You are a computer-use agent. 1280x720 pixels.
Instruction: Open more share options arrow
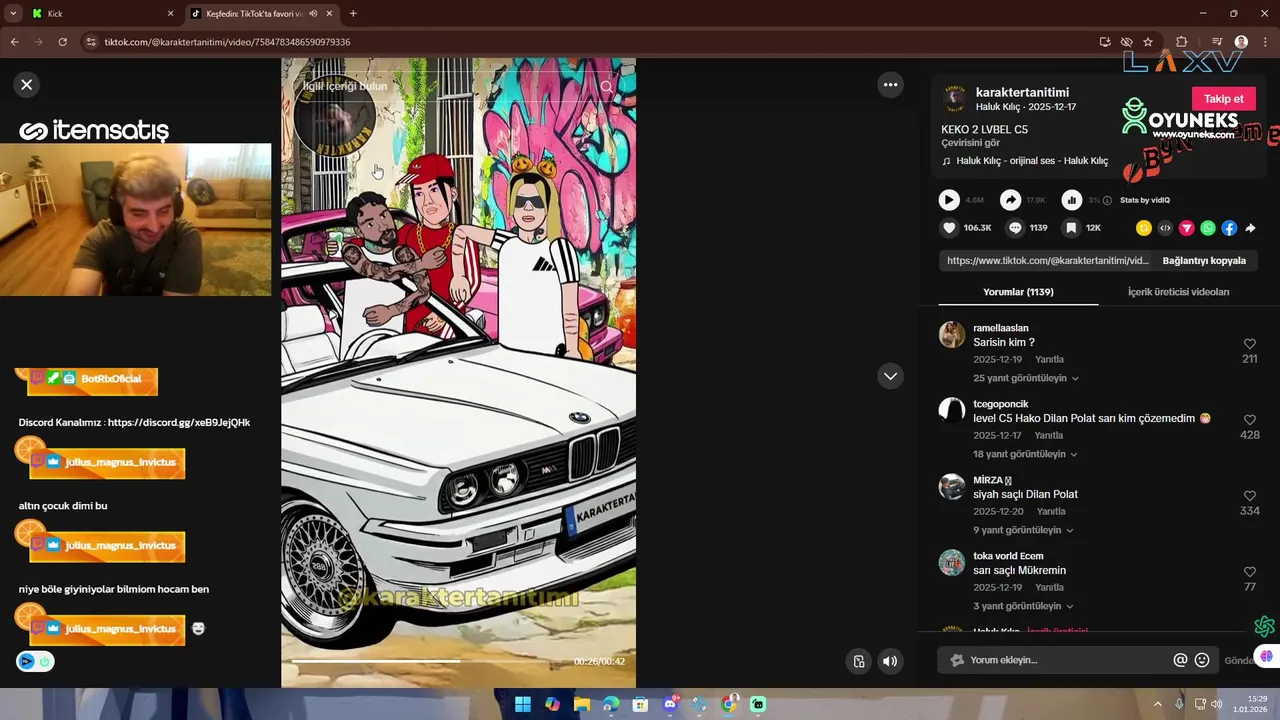(1250, 228)
